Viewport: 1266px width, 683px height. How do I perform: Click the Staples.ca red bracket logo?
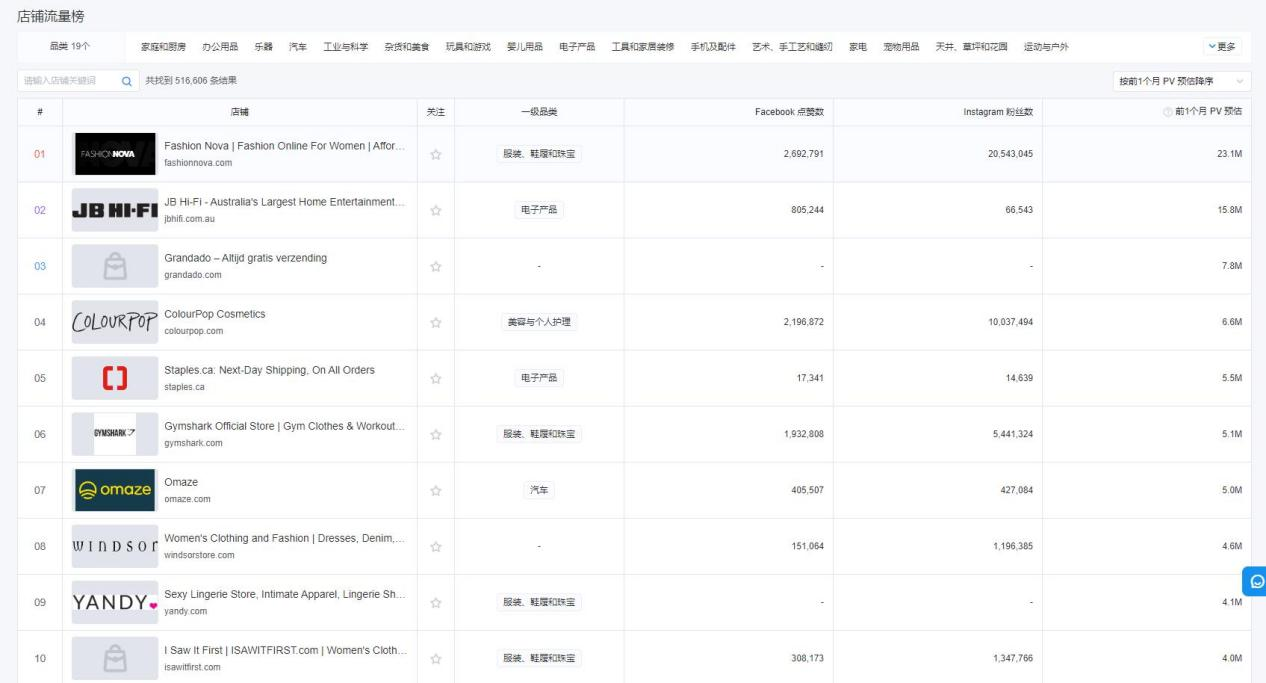[115, 378]
